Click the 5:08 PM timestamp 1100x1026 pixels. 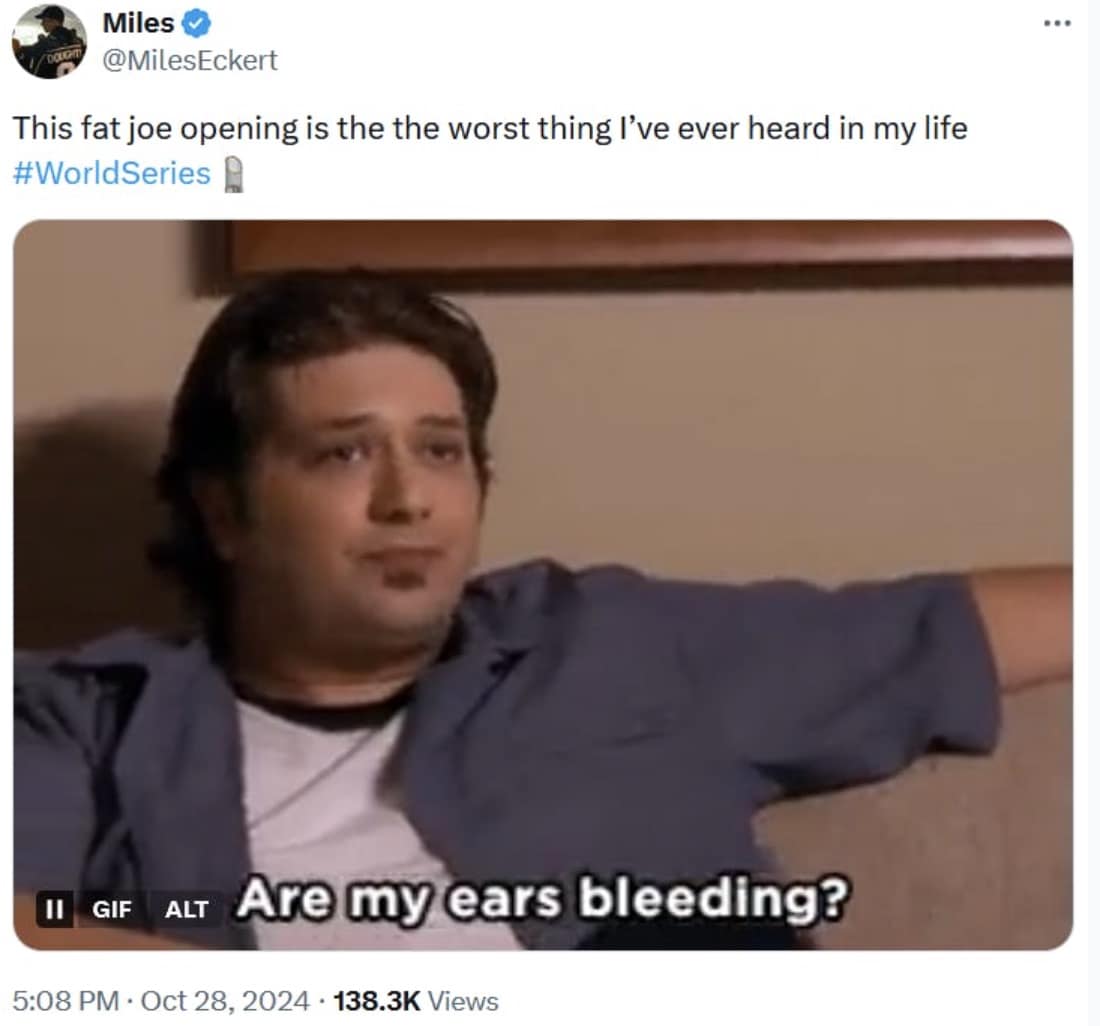(x=66, y=1001)
